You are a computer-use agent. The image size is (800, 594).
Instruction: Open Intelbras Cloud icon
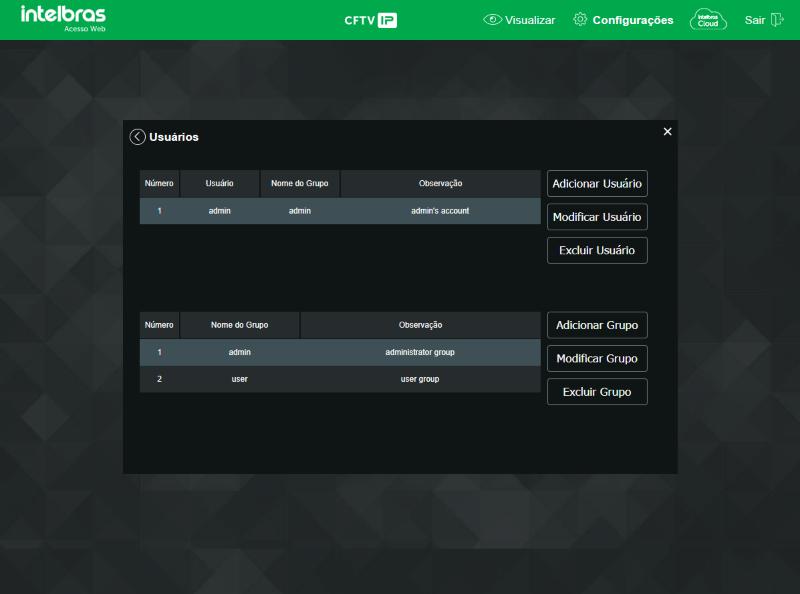(708, 20)
